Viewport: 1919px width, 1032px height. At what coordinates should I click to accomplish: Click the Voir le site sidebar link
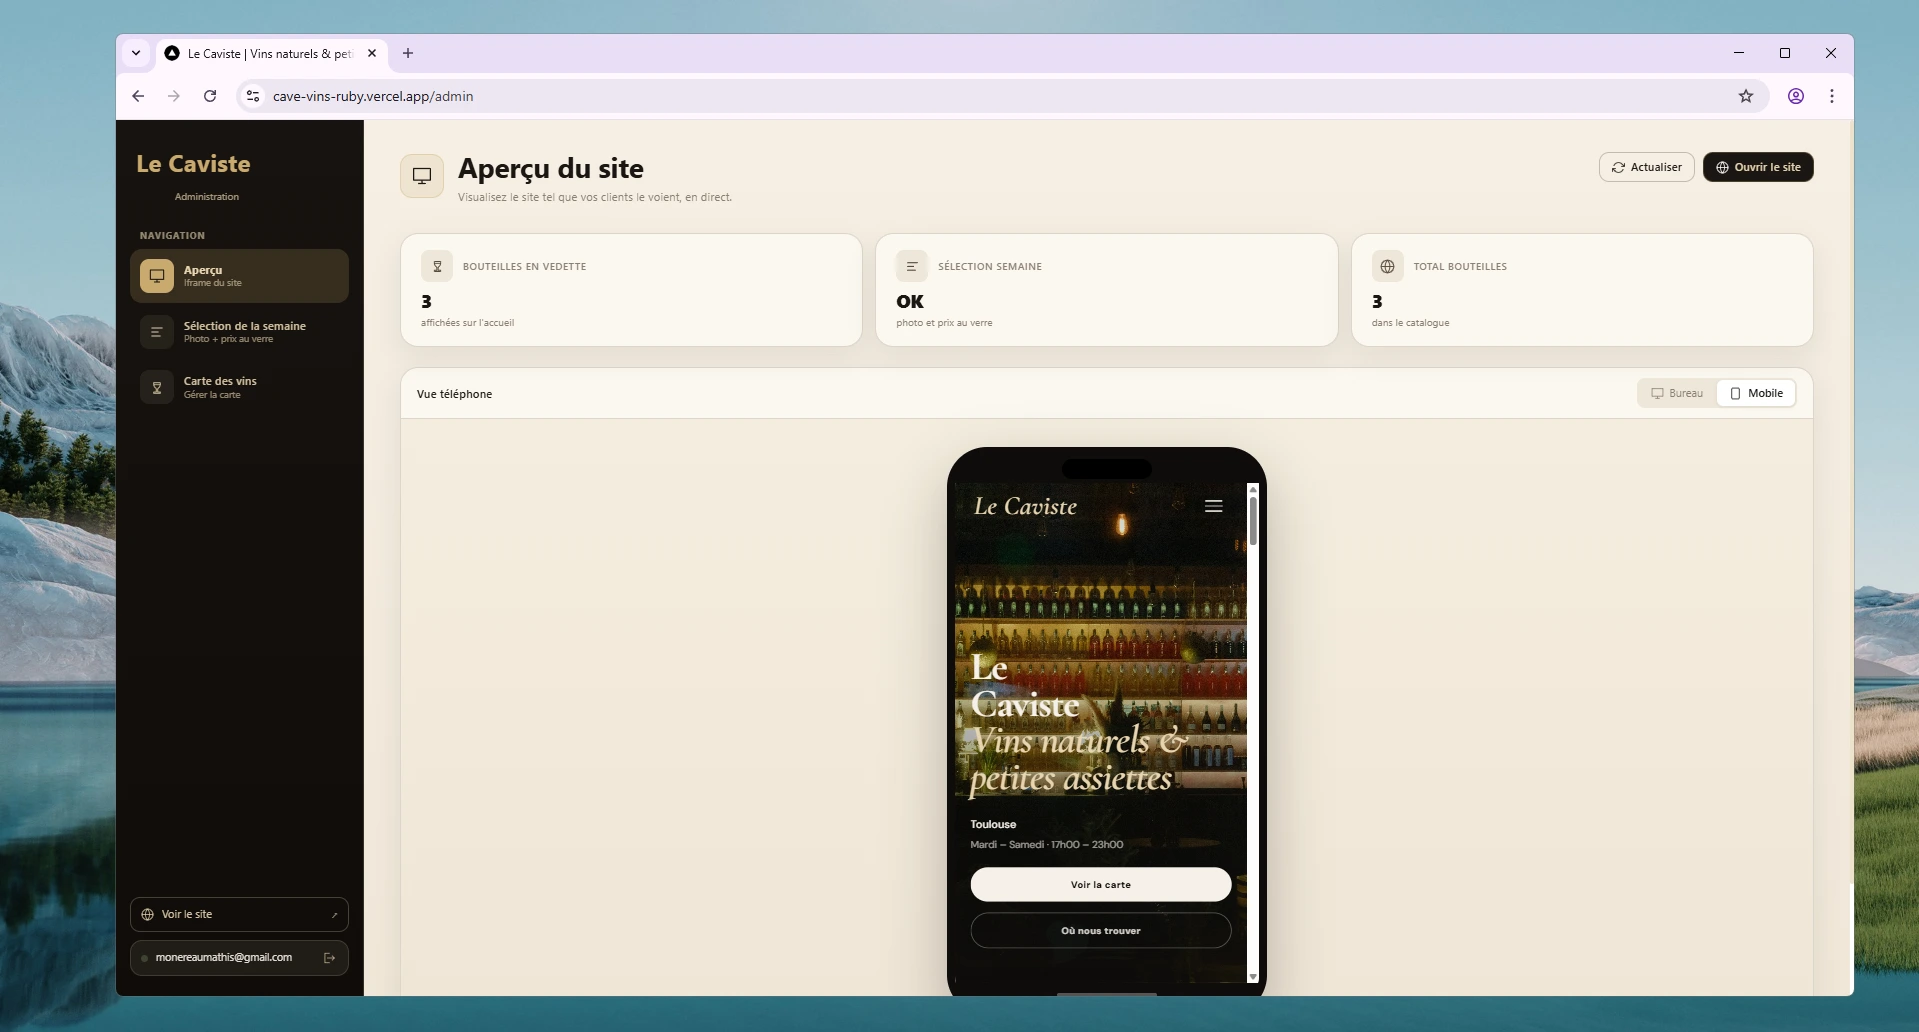tap(239, 914)
